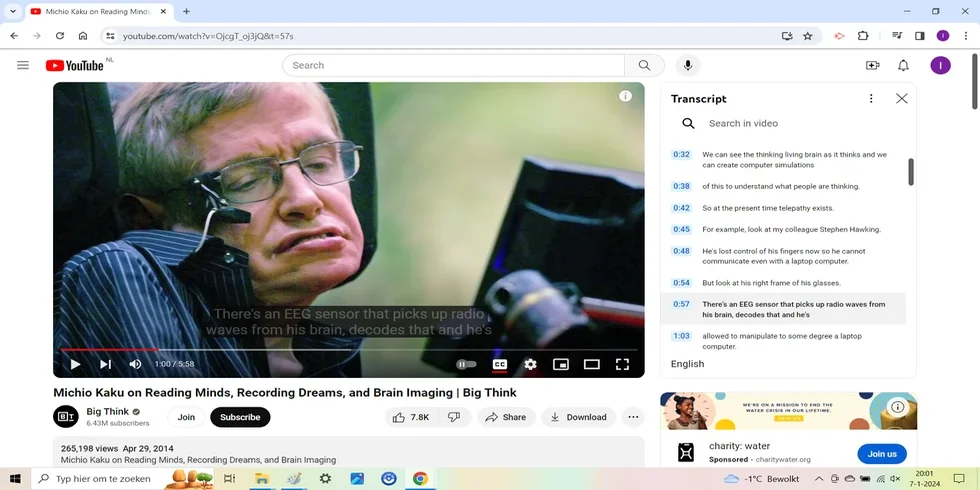Viewport: 980px width, 490px height.
Task: Subscribe to Big Think channel
Action: pos(240,417)
